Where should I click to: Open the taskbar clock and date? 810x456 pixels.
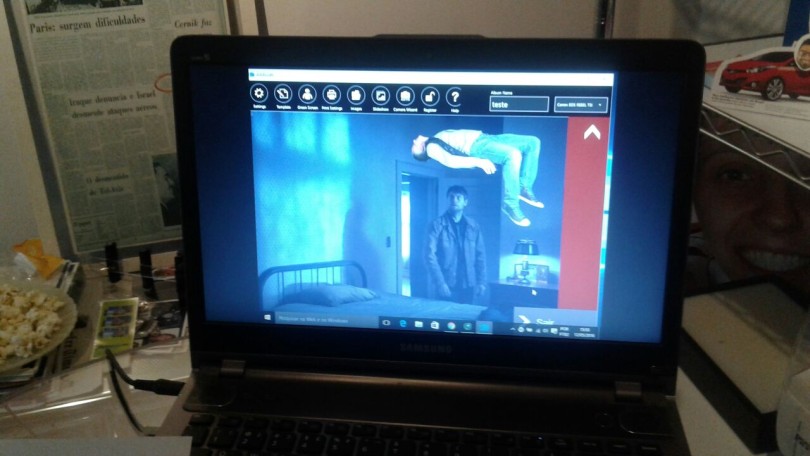pyautogui.click(x=585, y=333)
